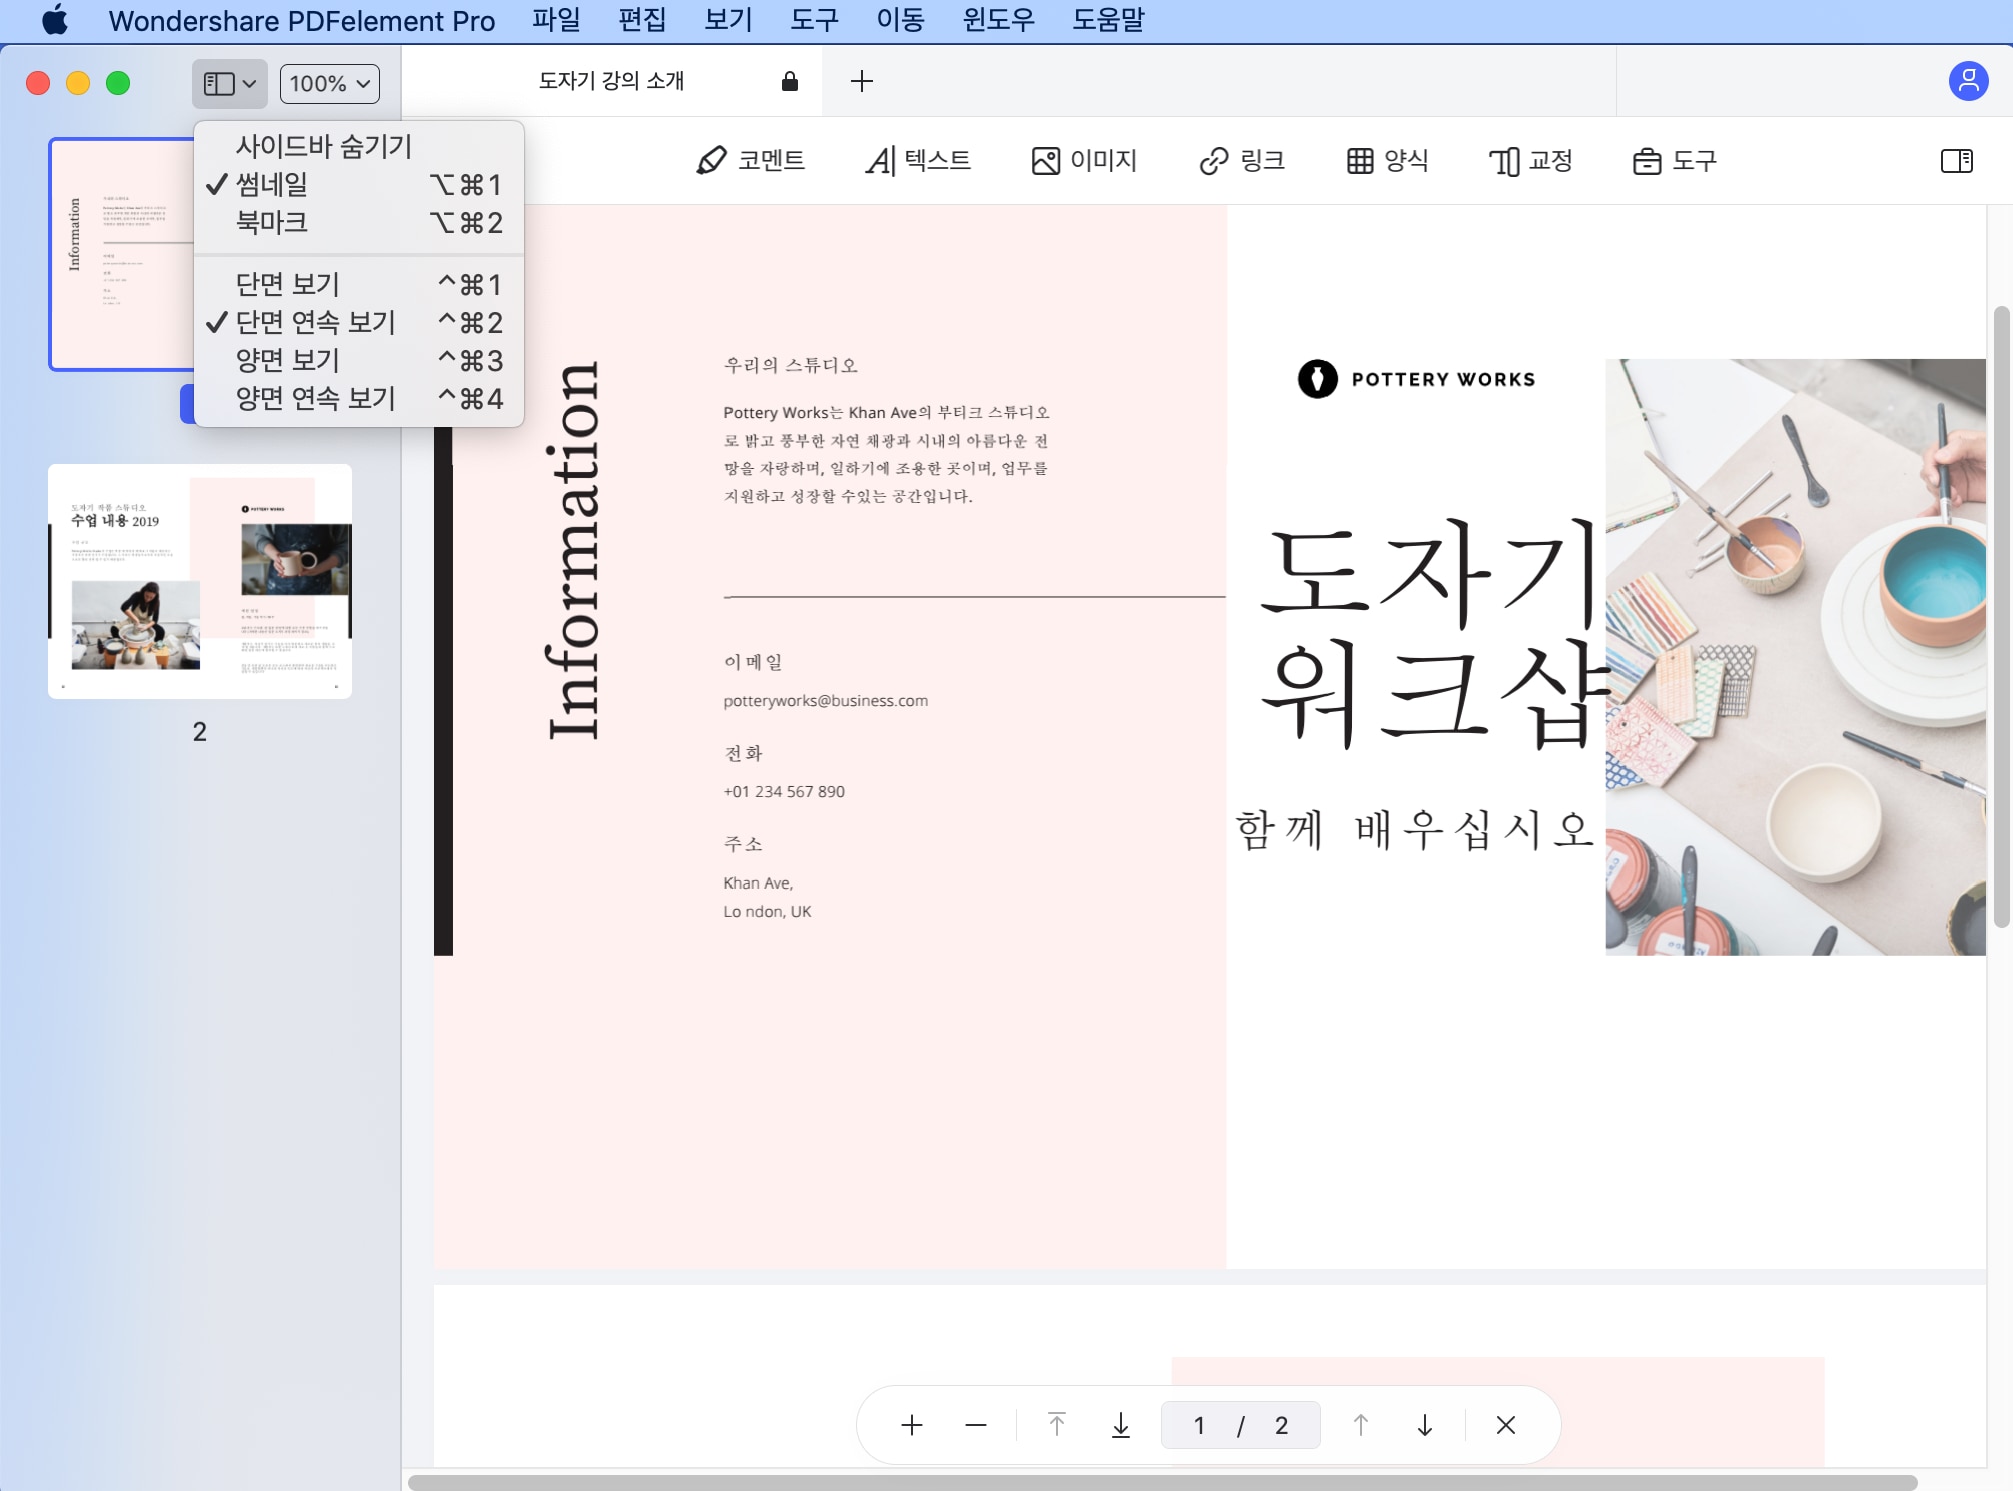Open Wondershare PDFelement Pro app menu
This screenshot has height=1491, width=2013.
301,20
